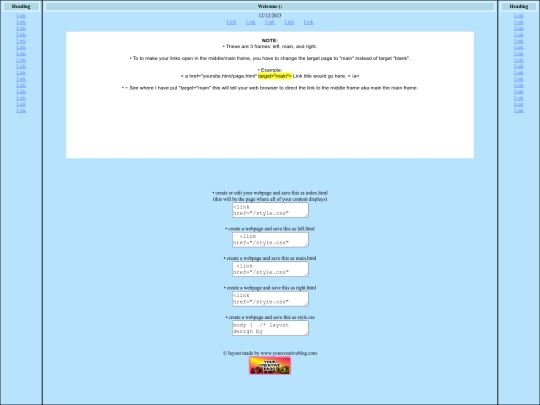Viewport: 540px width, 405px height.
Task: Click the date 12/12/2023
Action: point(270,15)
